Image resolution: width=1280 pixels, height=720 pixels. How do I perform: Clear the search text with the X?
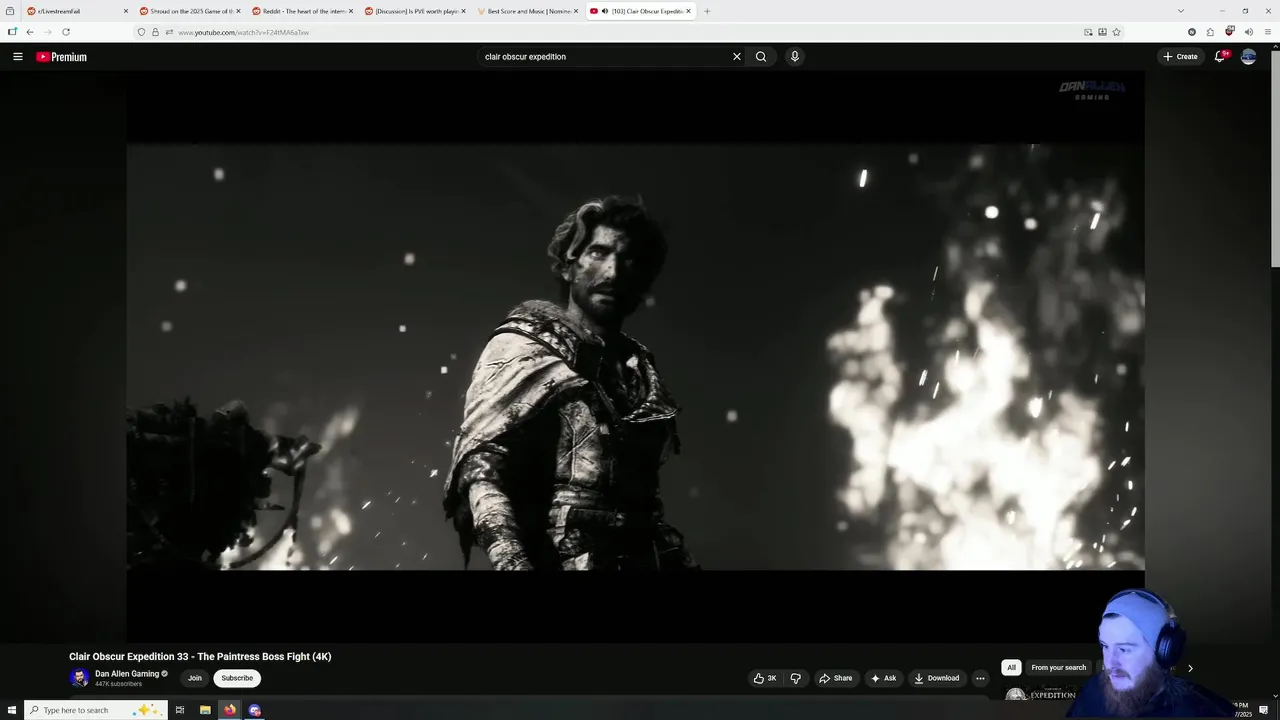point(737,57)
